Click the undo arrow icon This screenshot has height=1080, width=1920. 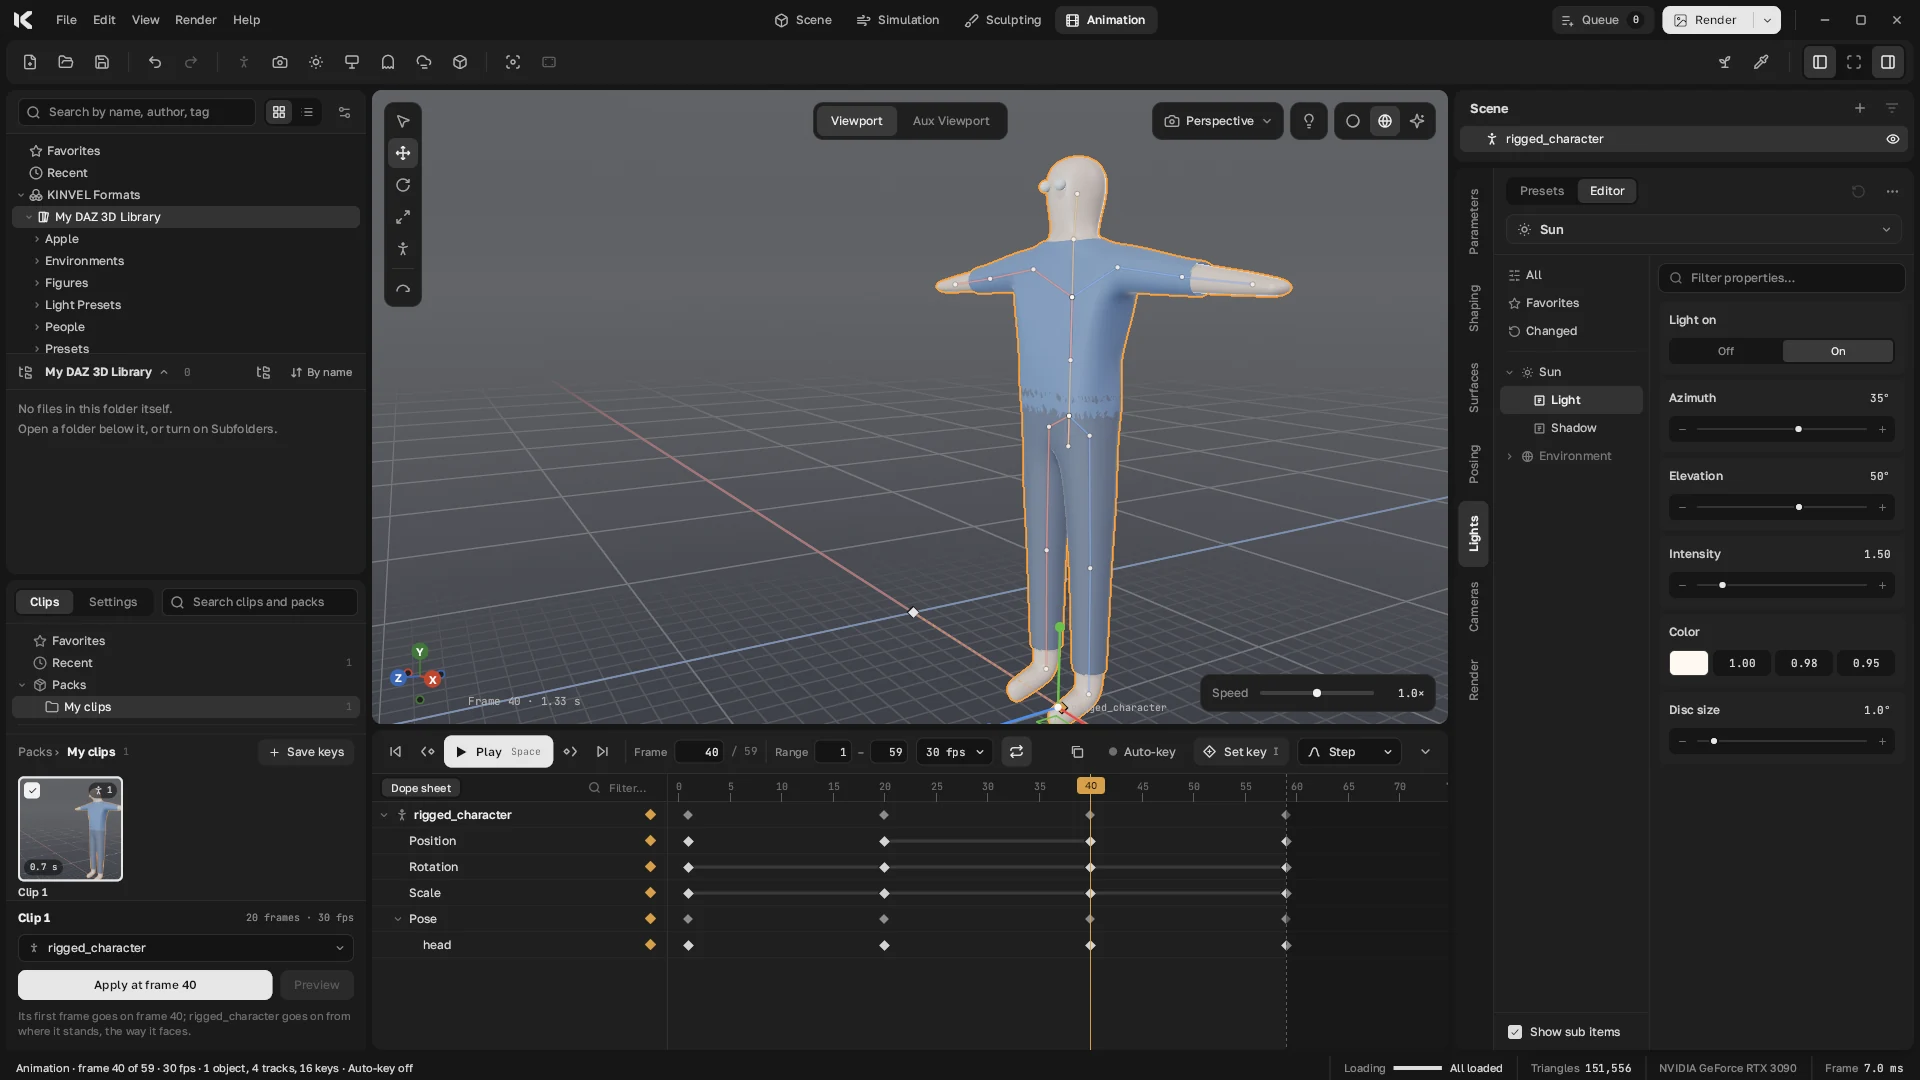point(155,62)
